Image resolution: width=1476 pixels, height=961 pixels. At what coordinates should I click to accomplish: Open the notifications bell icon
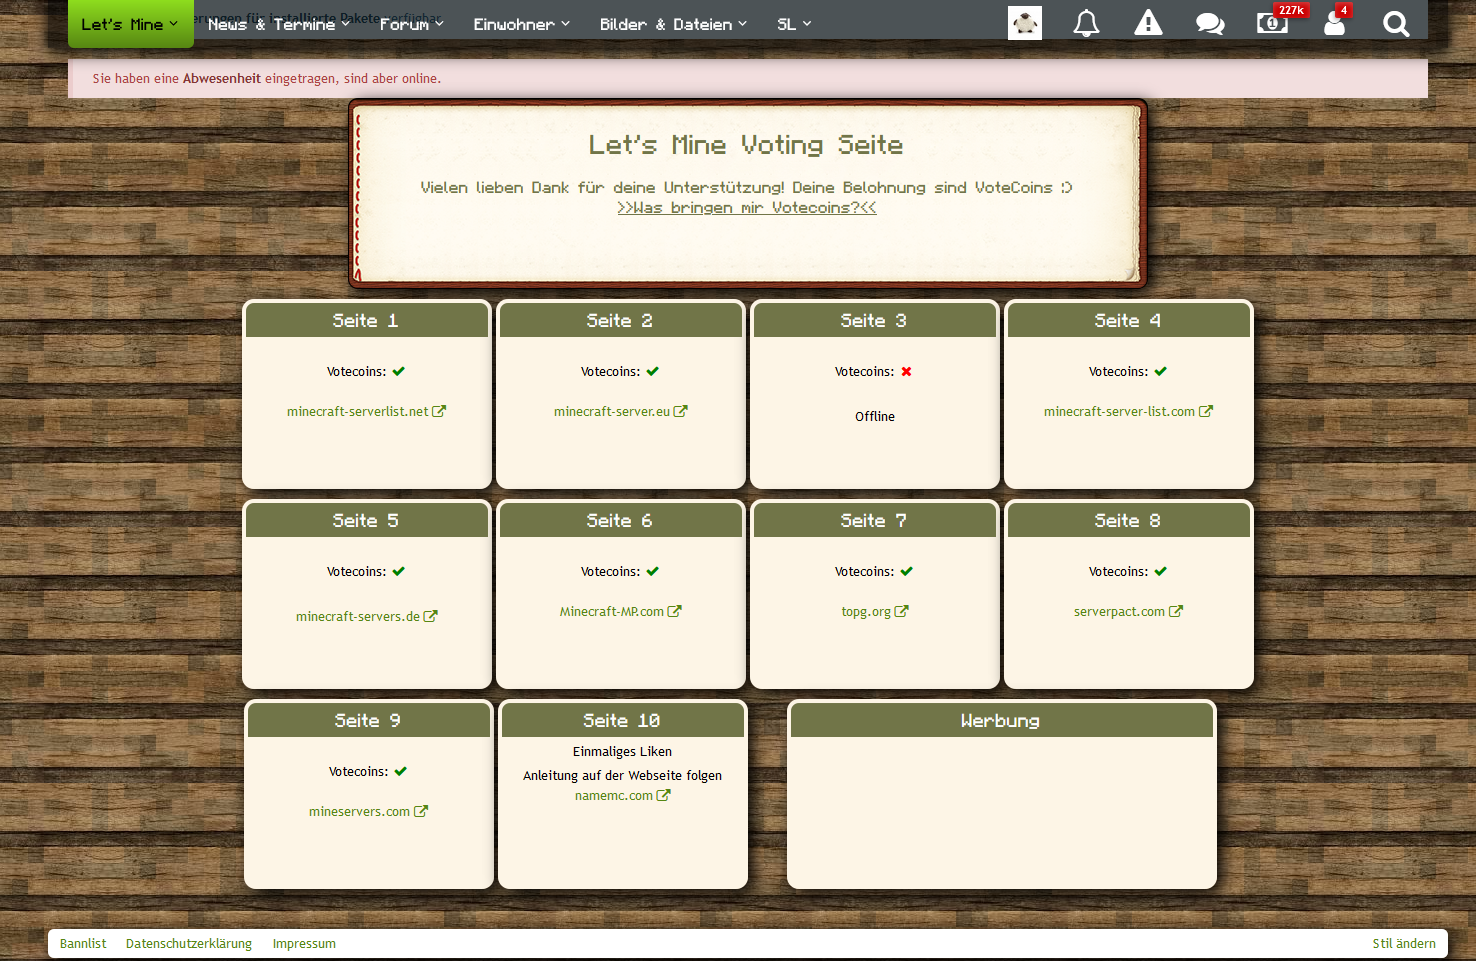[x=1086, y=23]
